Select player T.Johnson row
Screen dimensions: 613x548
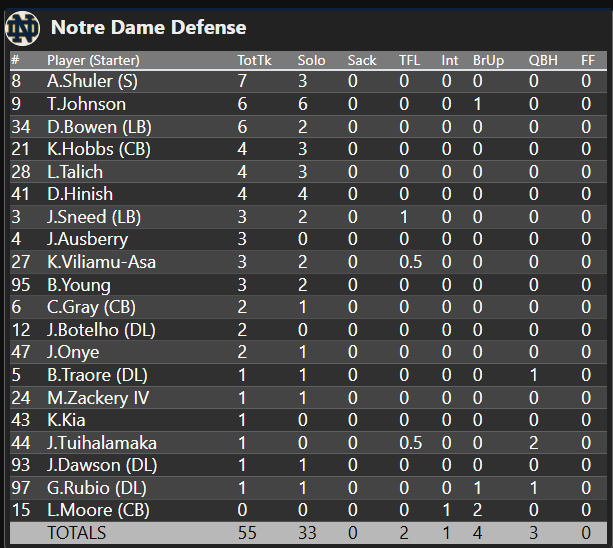[86, 104]
